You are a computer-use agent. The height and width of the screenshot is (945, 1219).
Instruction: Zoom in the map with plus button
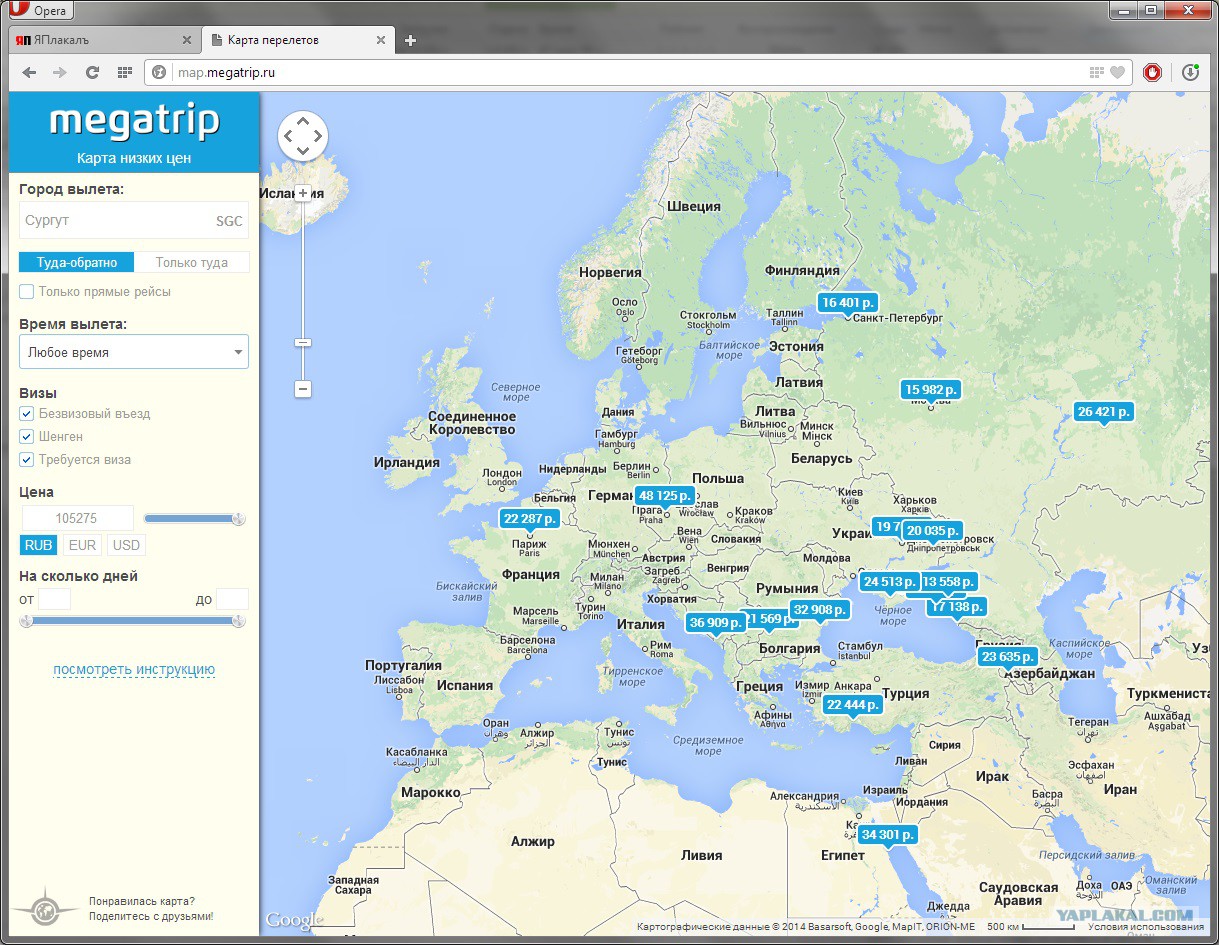[x=303, y=193]
